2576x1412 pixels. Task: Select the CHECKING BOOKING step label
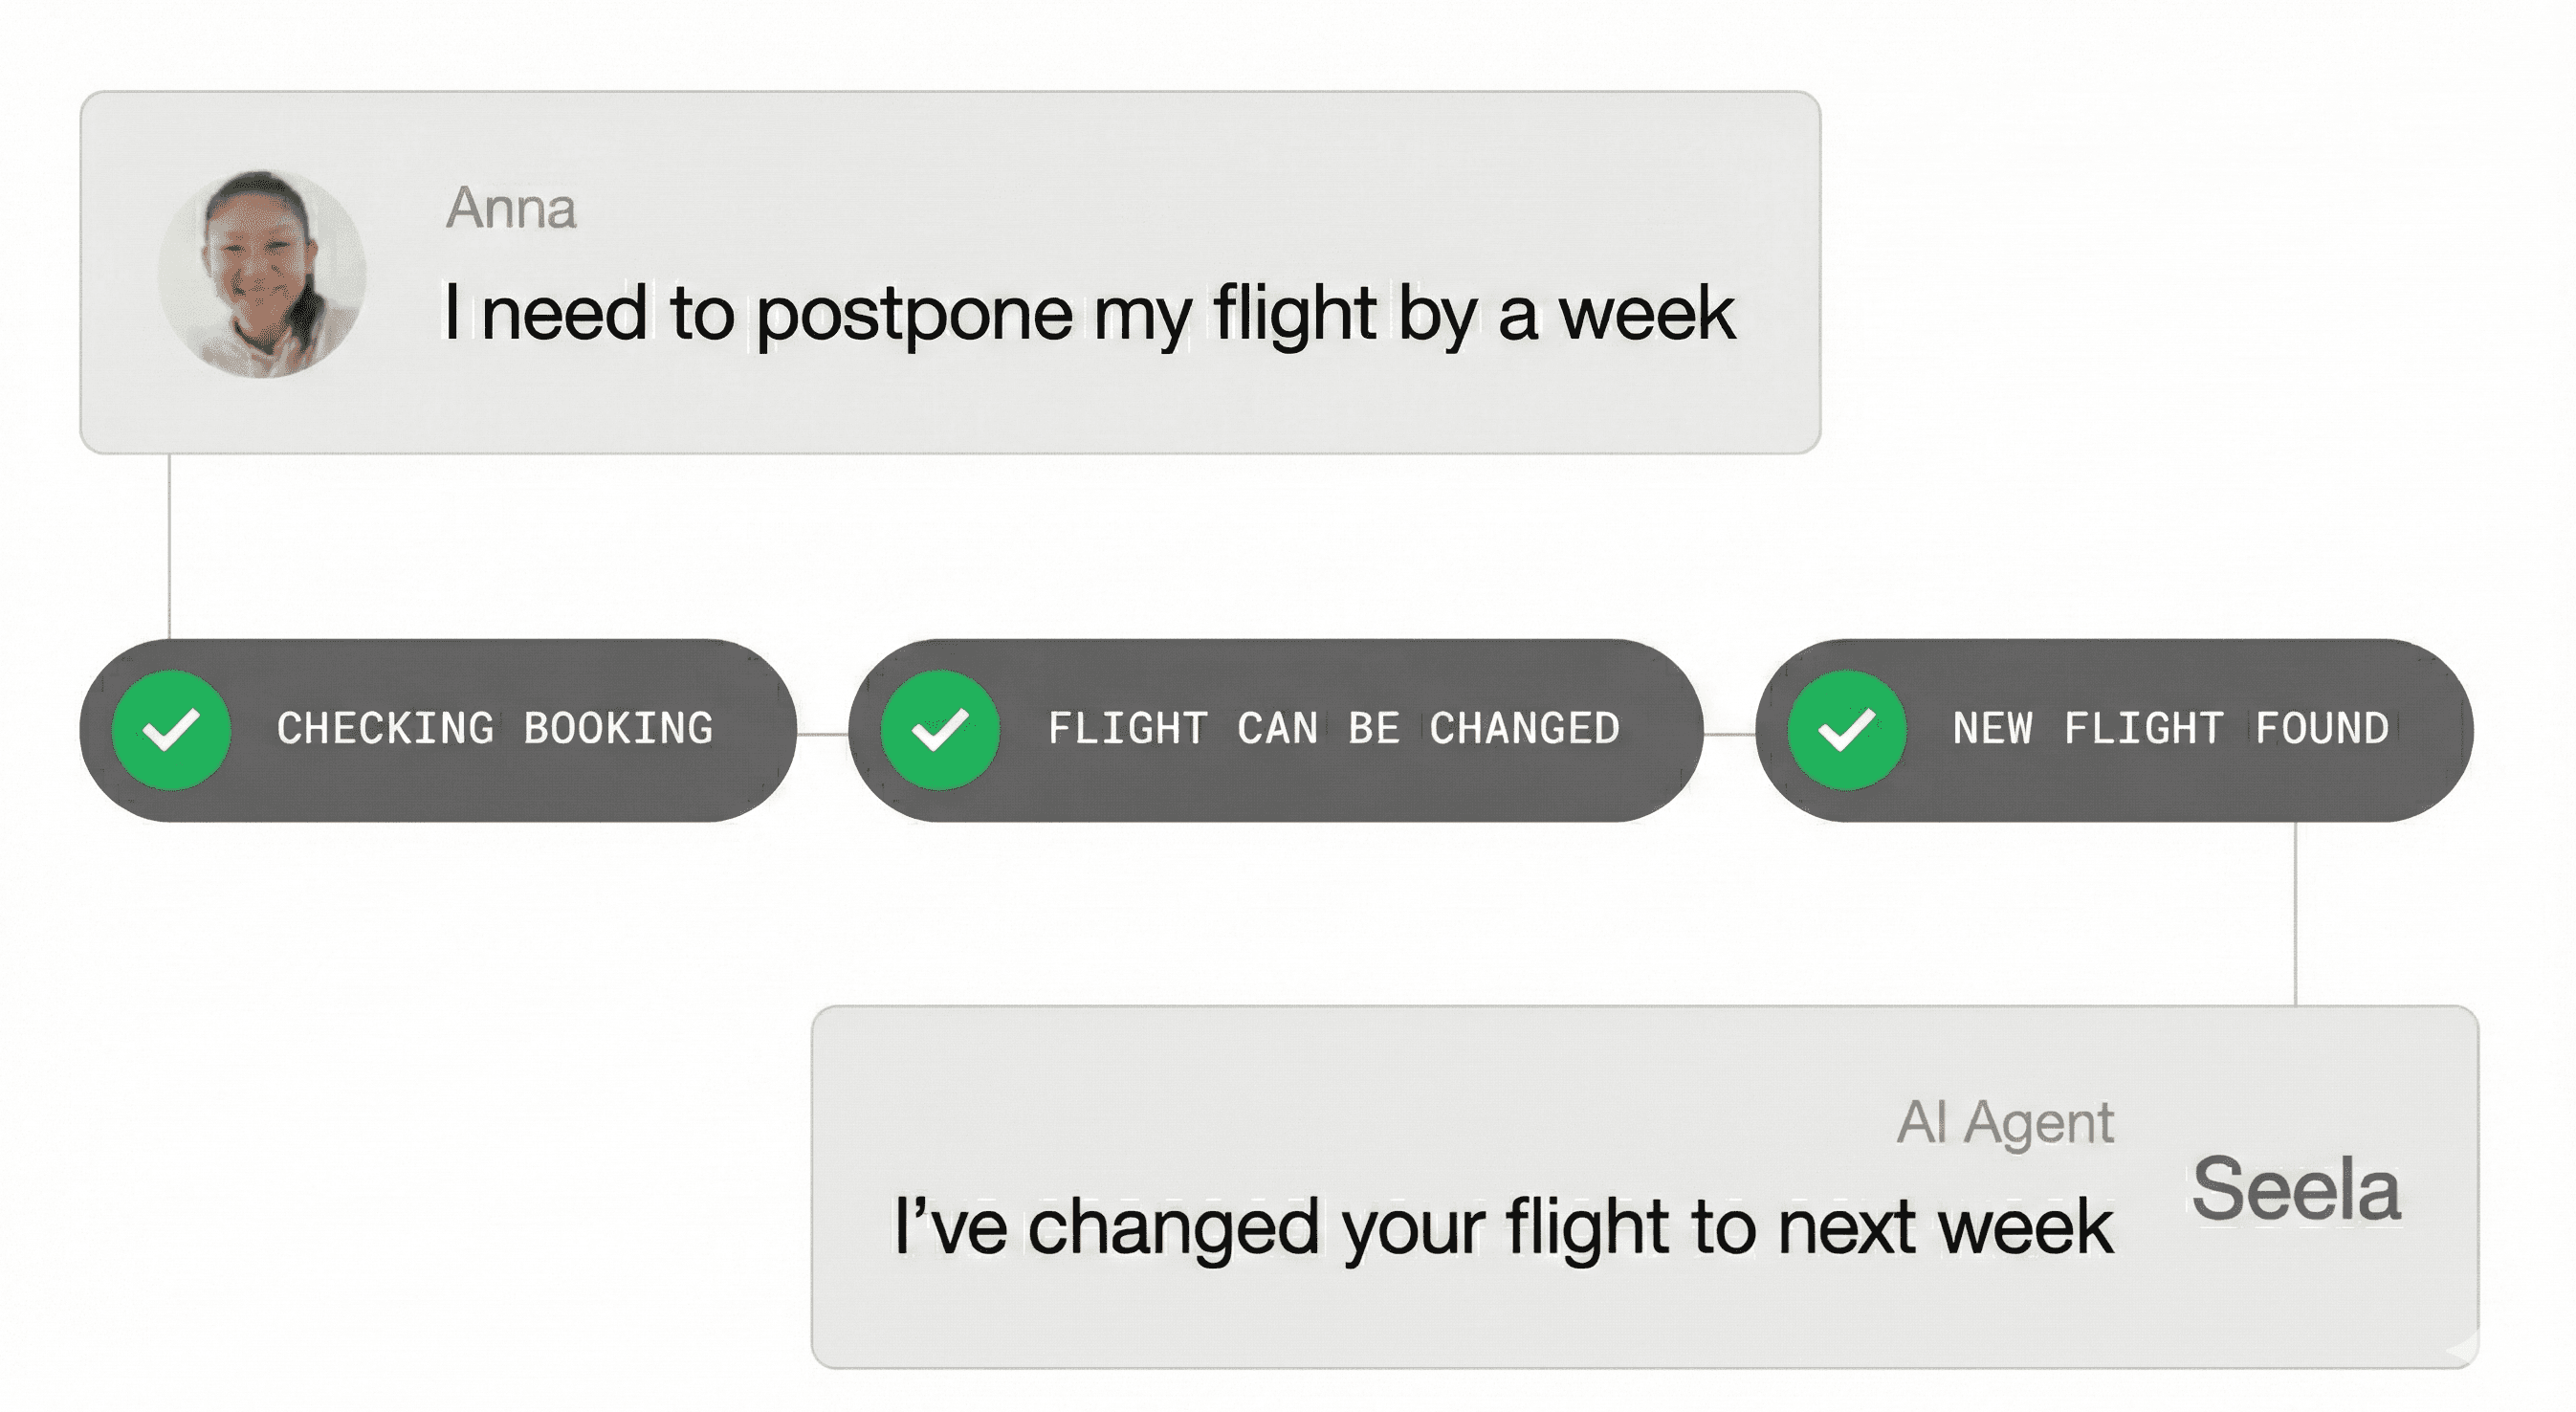pos(495,729)
